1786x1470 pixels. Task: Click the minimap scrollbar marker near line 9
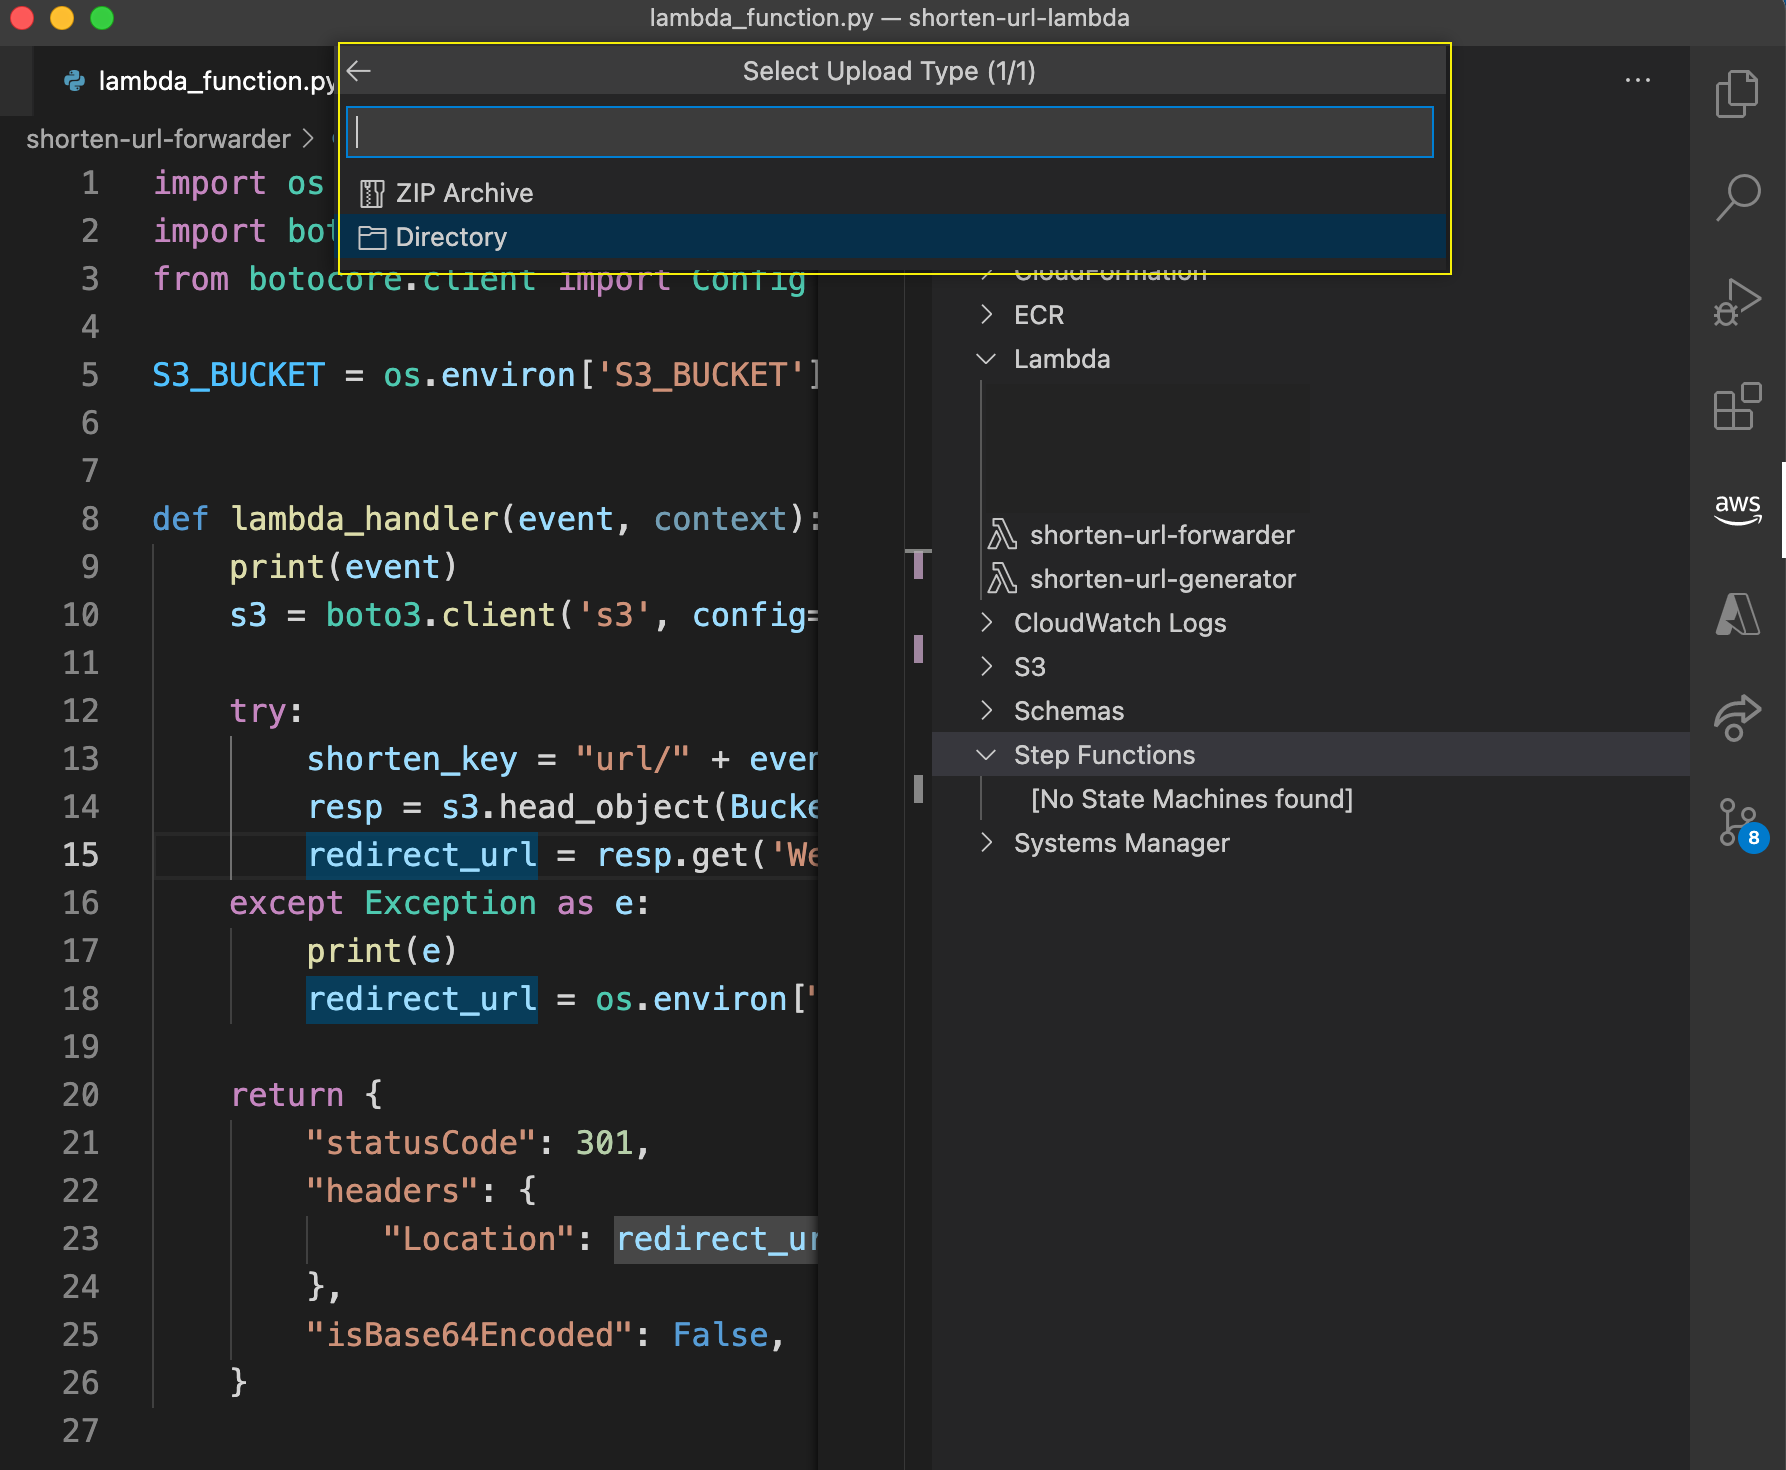tap(918, 564)
